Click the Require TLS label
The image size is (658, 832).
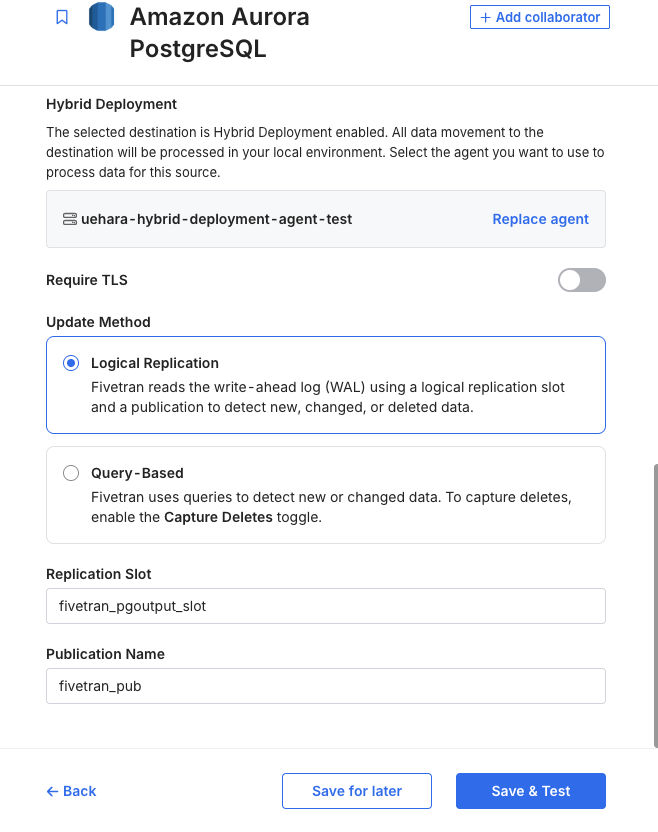[x=87, y=280]
